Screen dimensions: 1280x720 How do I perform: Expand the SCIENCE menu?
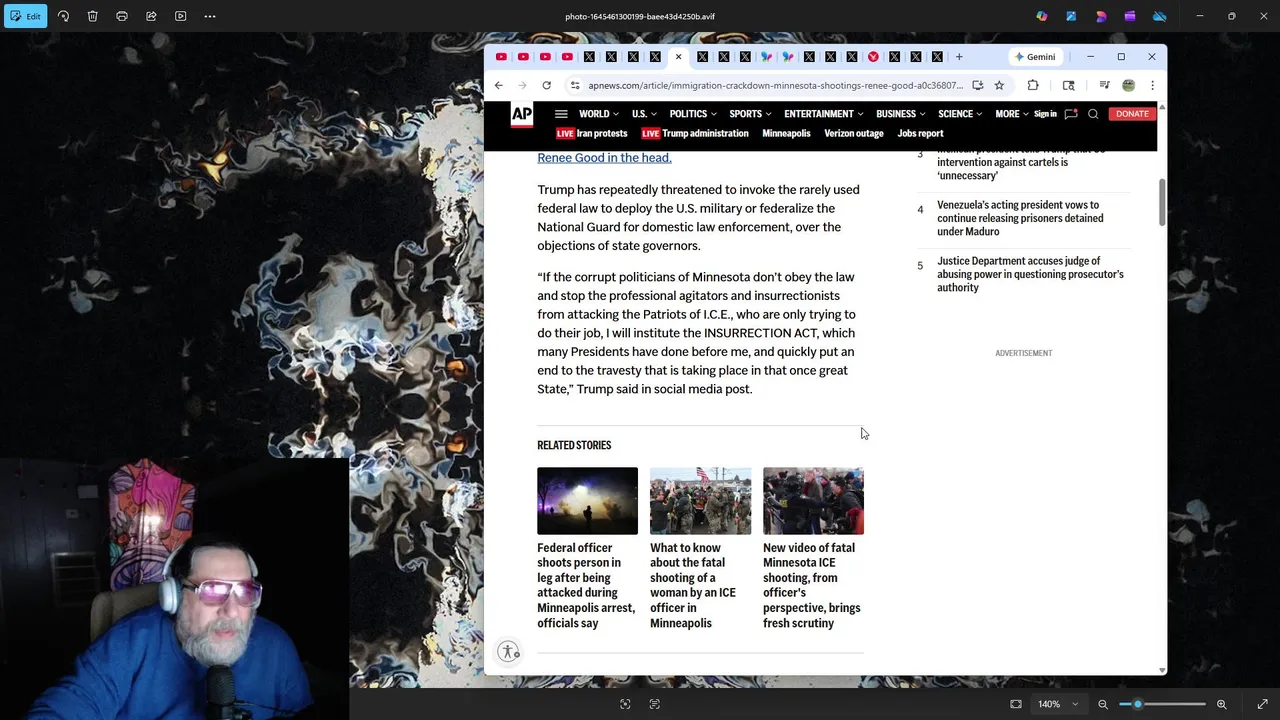pos(959,114)
